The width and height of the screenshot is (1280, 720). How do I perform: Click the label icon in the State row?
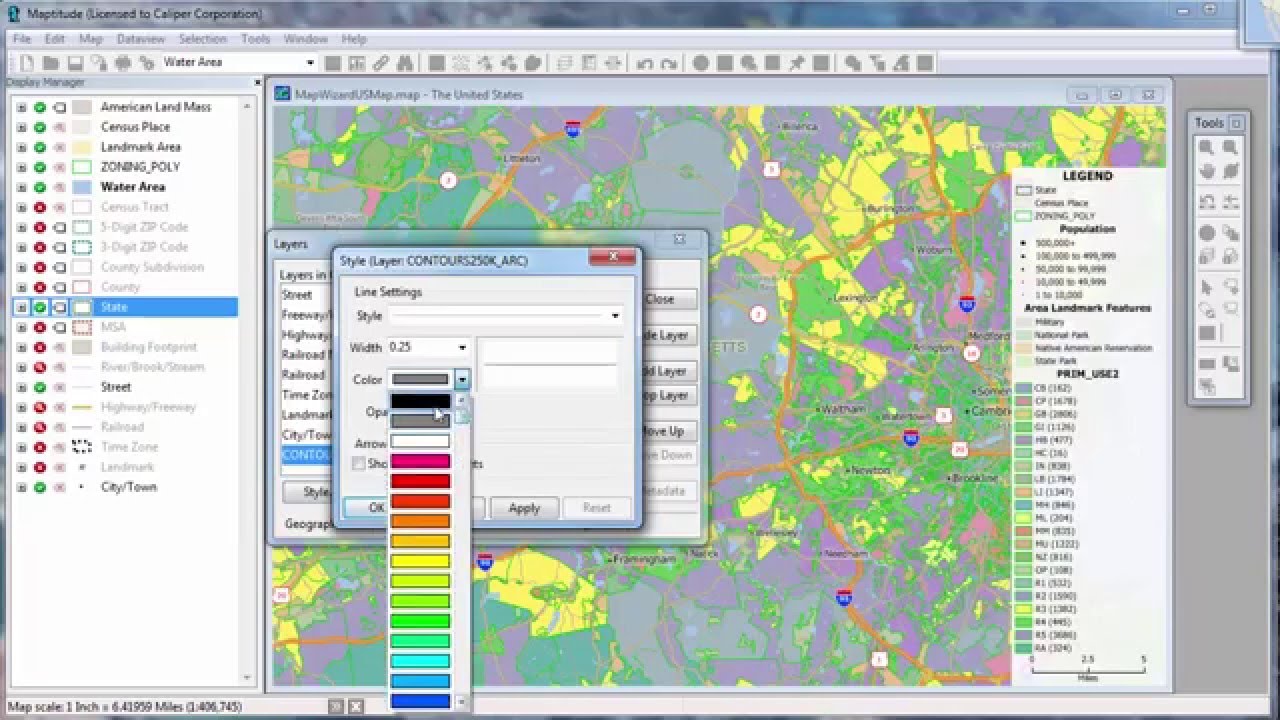tap(59, 307)
